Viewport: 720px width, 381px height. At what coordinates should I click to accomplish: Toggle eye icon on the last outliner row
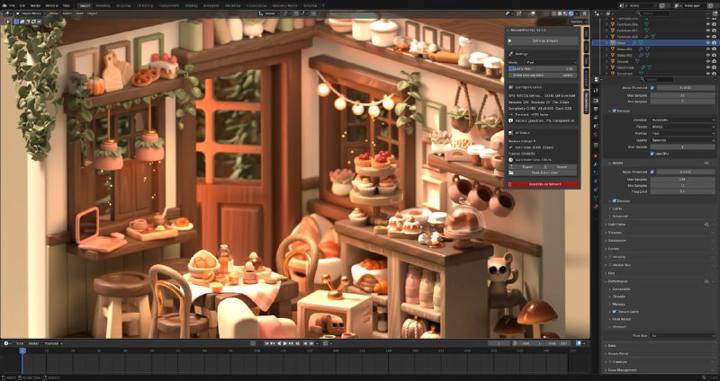(x=708, y=73)
